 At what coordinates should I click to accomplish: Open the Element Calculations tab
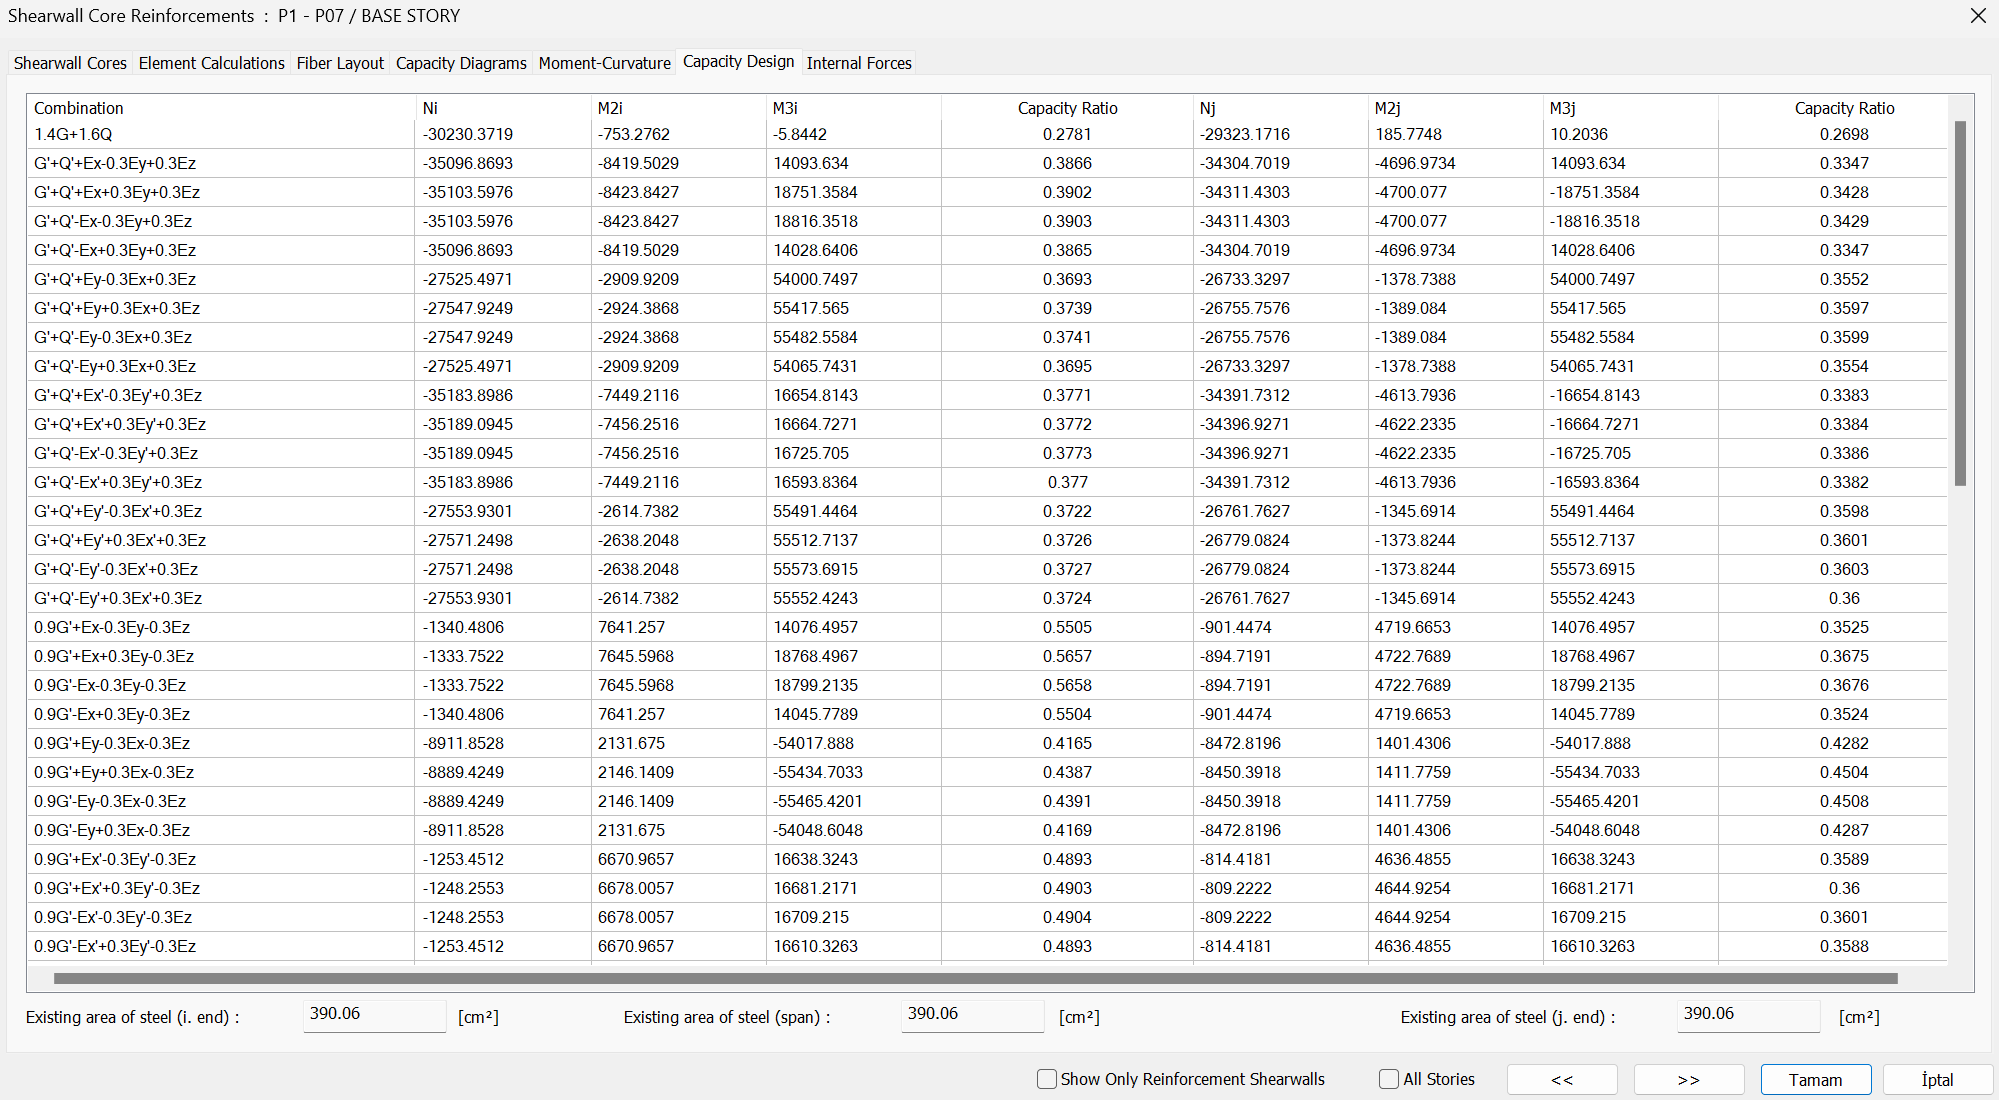tap(211, 63)
